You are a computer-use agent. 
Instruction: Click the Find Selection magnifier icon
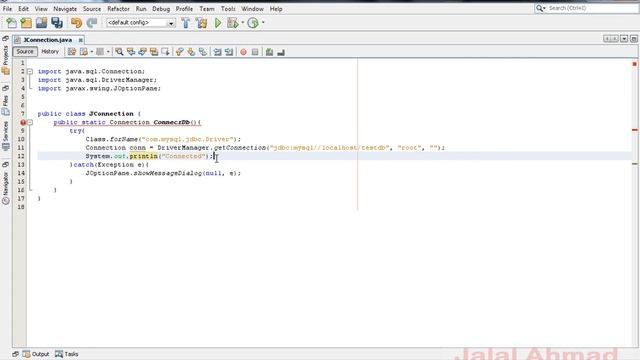click(119, 52)
